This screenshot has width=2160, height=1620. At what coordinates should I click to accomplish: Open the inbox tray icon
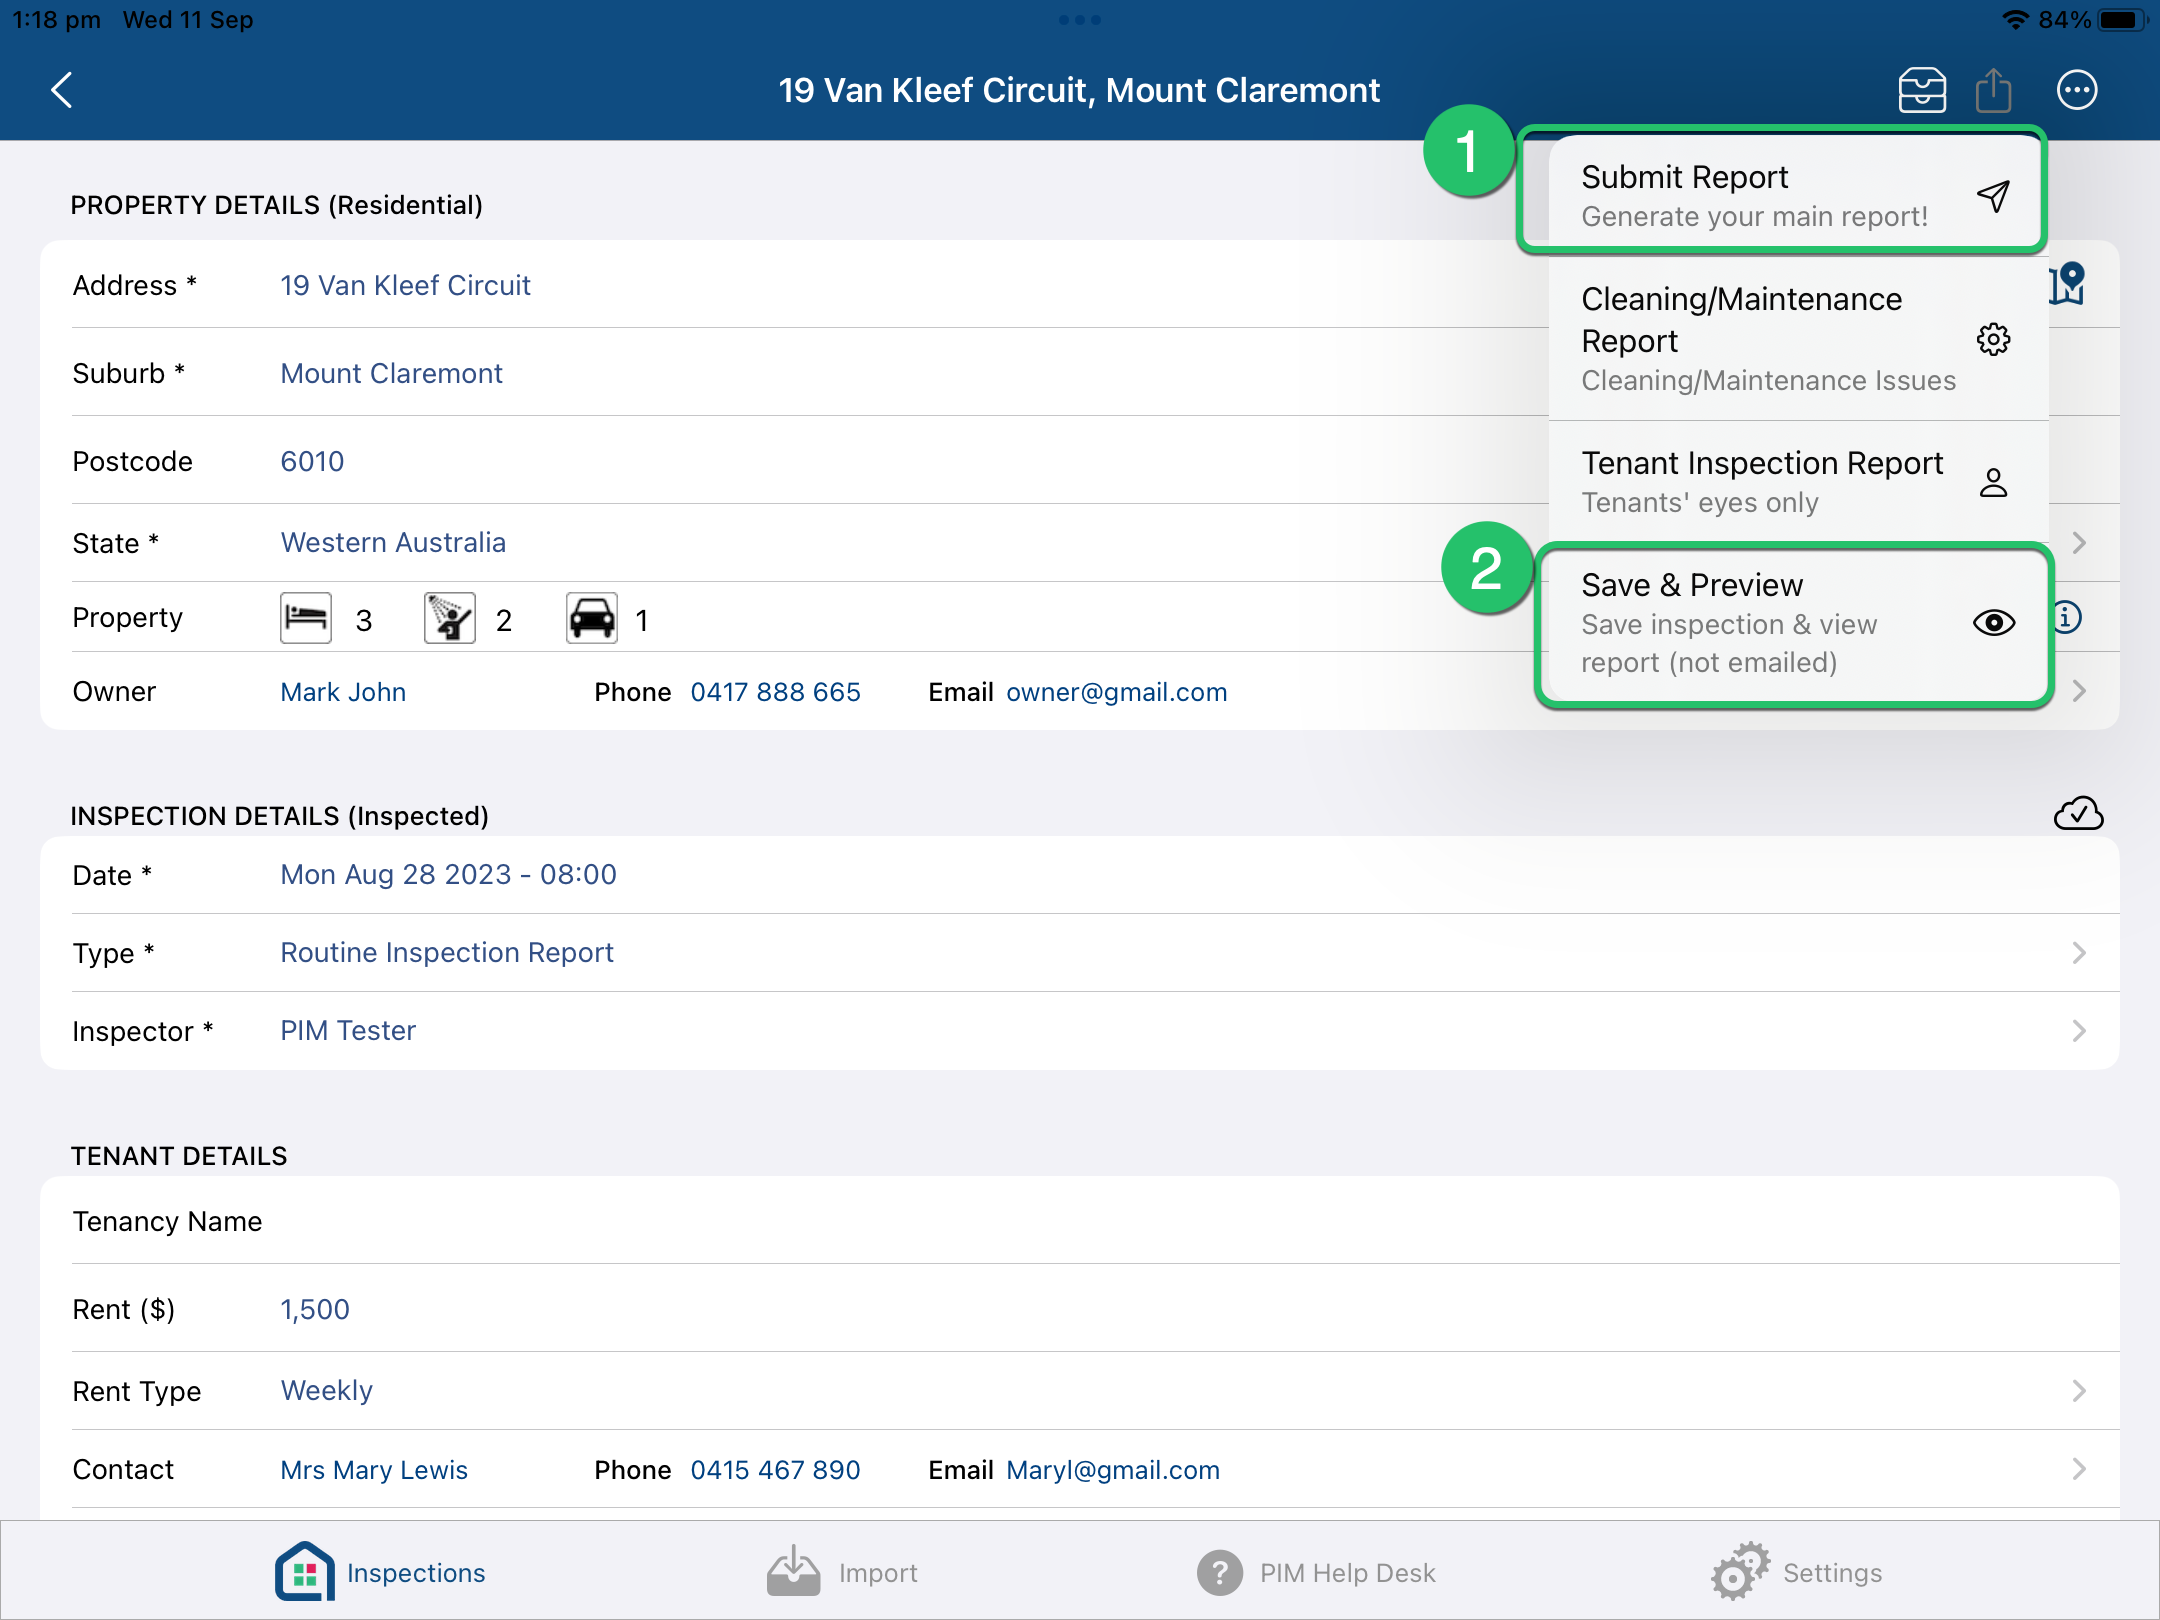[1921, 90]
